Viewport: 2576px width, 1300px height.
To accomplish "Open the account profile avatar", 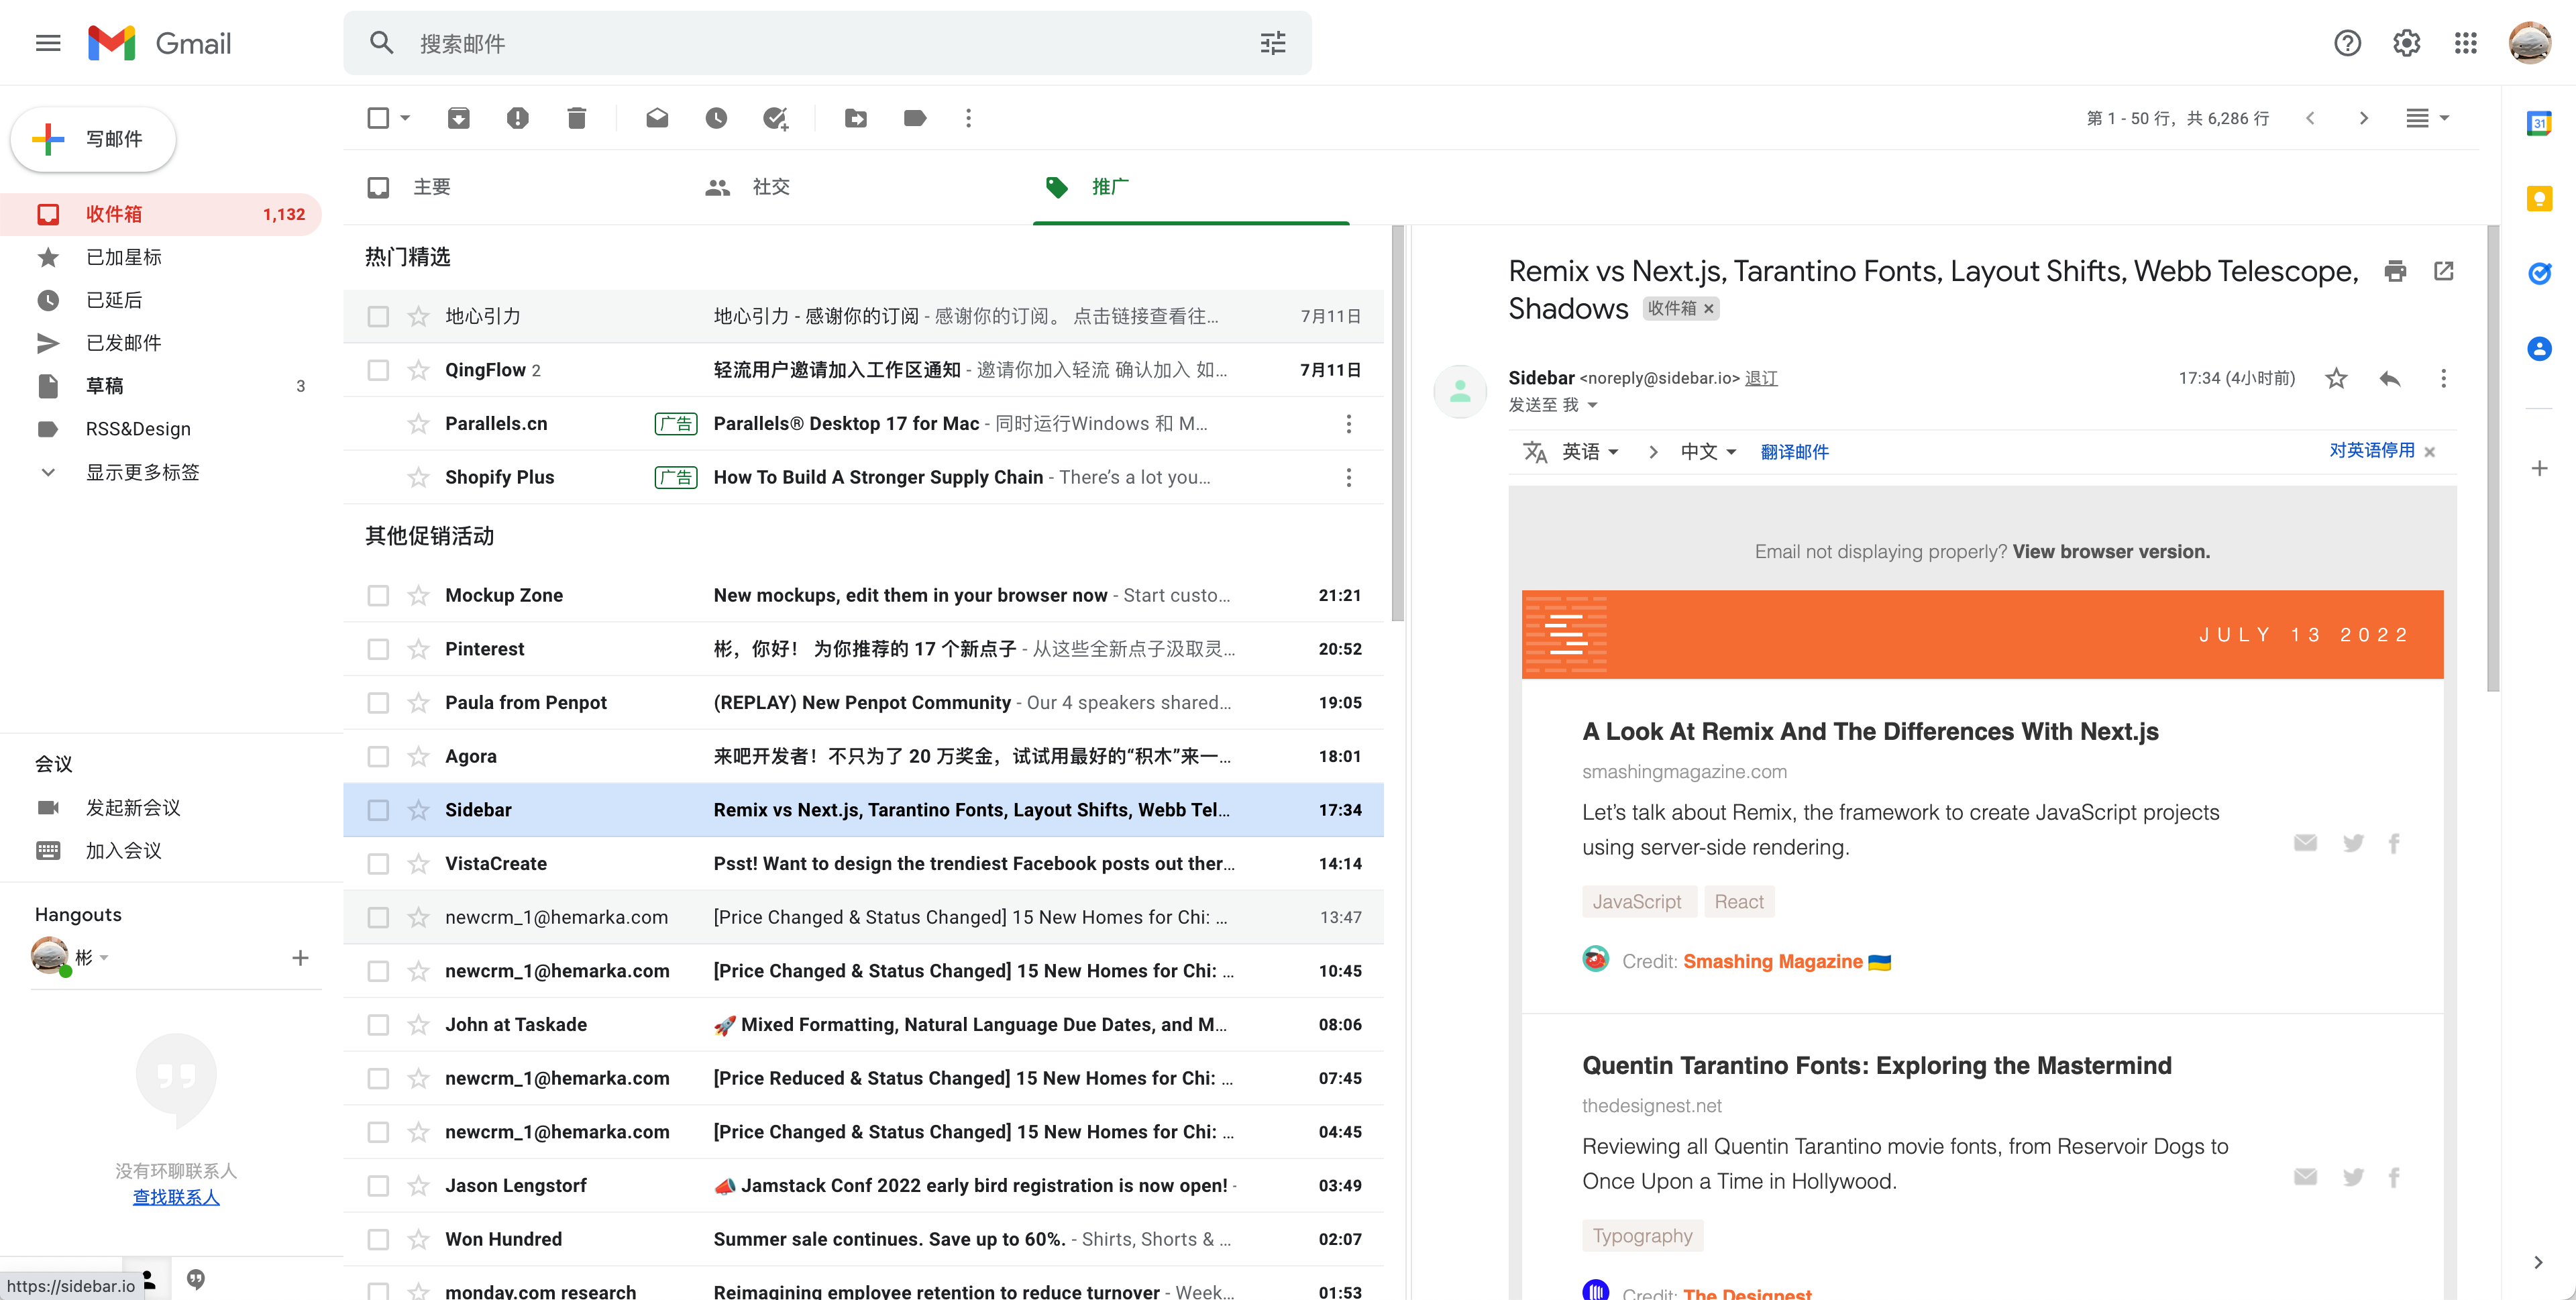I will click(2530, 43).
